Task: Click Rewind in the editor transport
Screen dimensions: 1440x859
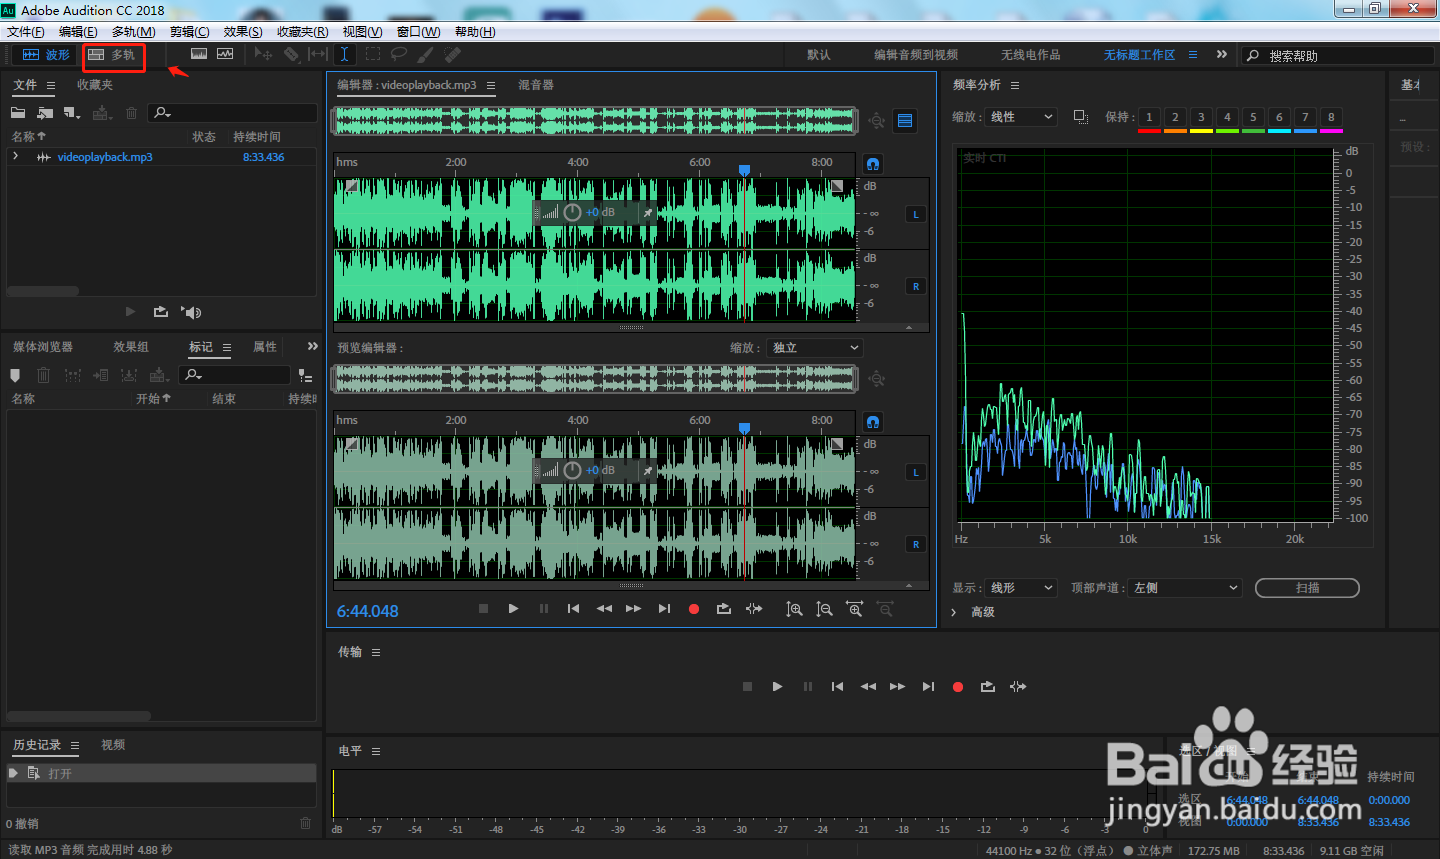Action: (604, 609)
